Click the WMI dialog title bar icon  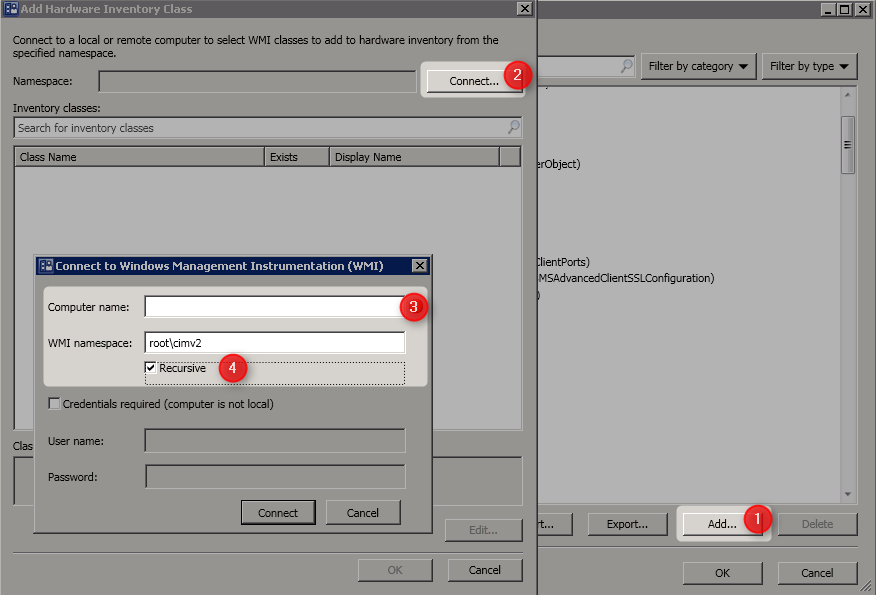point(46,266)
